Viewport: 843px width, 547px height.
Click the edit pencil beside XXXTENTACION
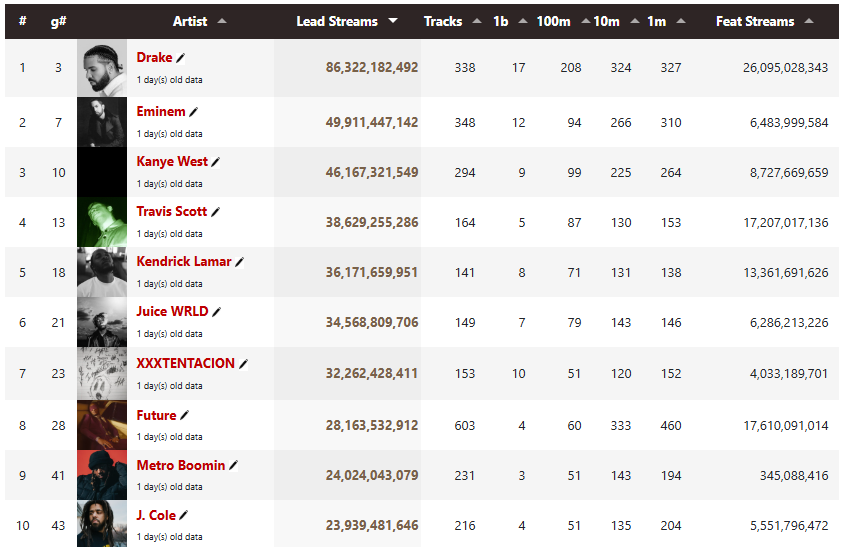click(x=243, y=364)
